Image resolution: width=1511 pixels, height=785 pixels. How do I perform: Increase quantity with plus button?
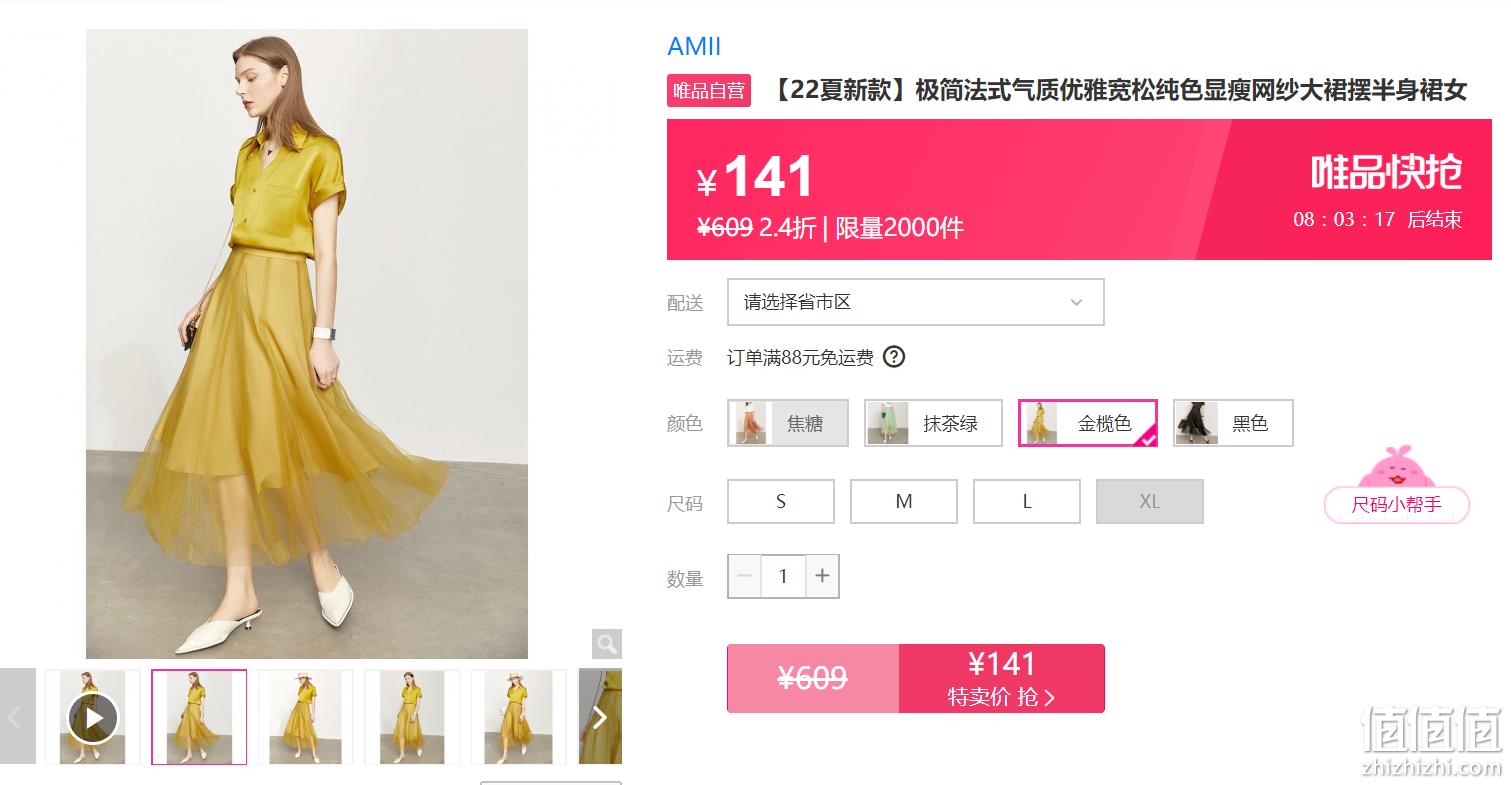(x=822, y=576)
